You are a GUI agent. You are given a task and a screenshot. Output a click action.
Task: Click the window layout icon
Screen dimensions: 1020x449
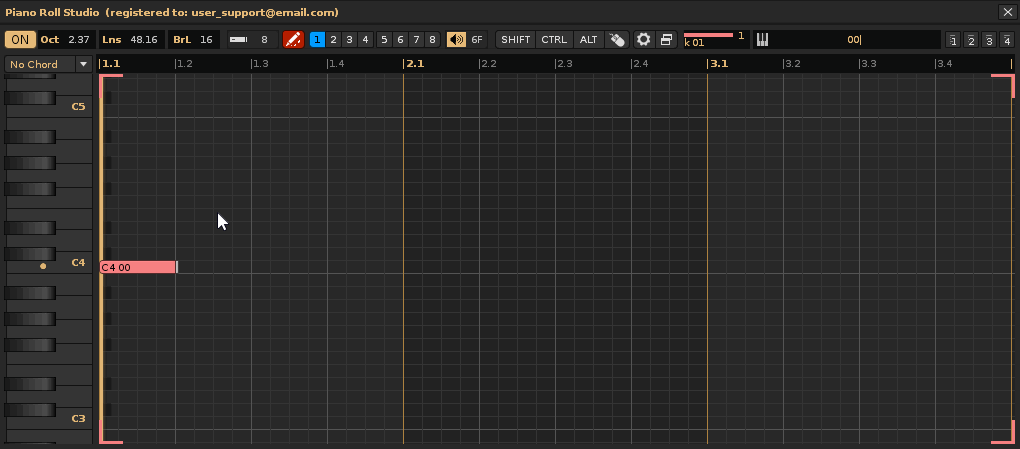(x=666, y=40)
